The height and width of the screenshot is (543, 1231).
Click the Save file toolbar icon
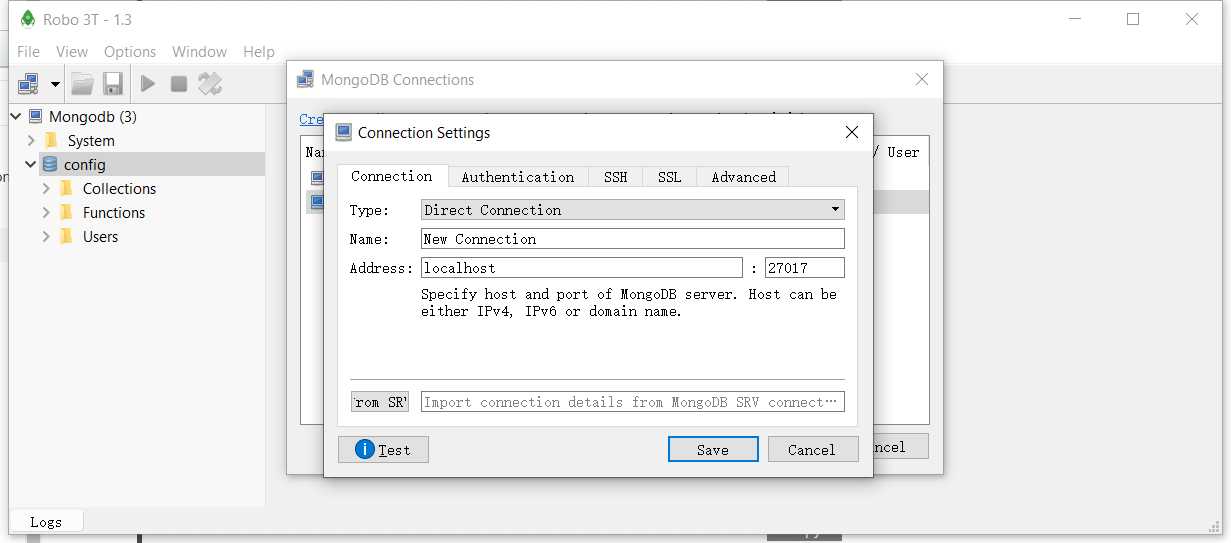113,83
